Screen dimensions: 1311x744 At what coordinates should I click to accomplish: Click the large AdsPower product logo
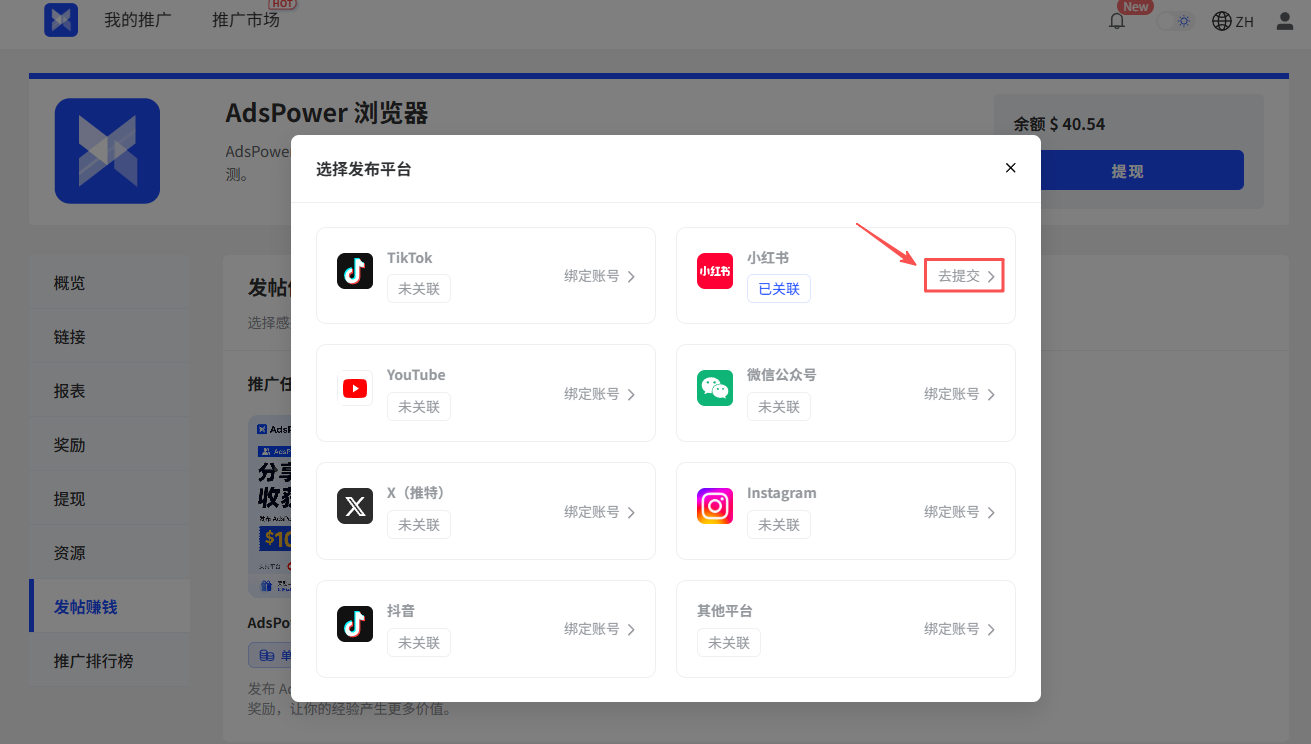click(x=107, y=151)
